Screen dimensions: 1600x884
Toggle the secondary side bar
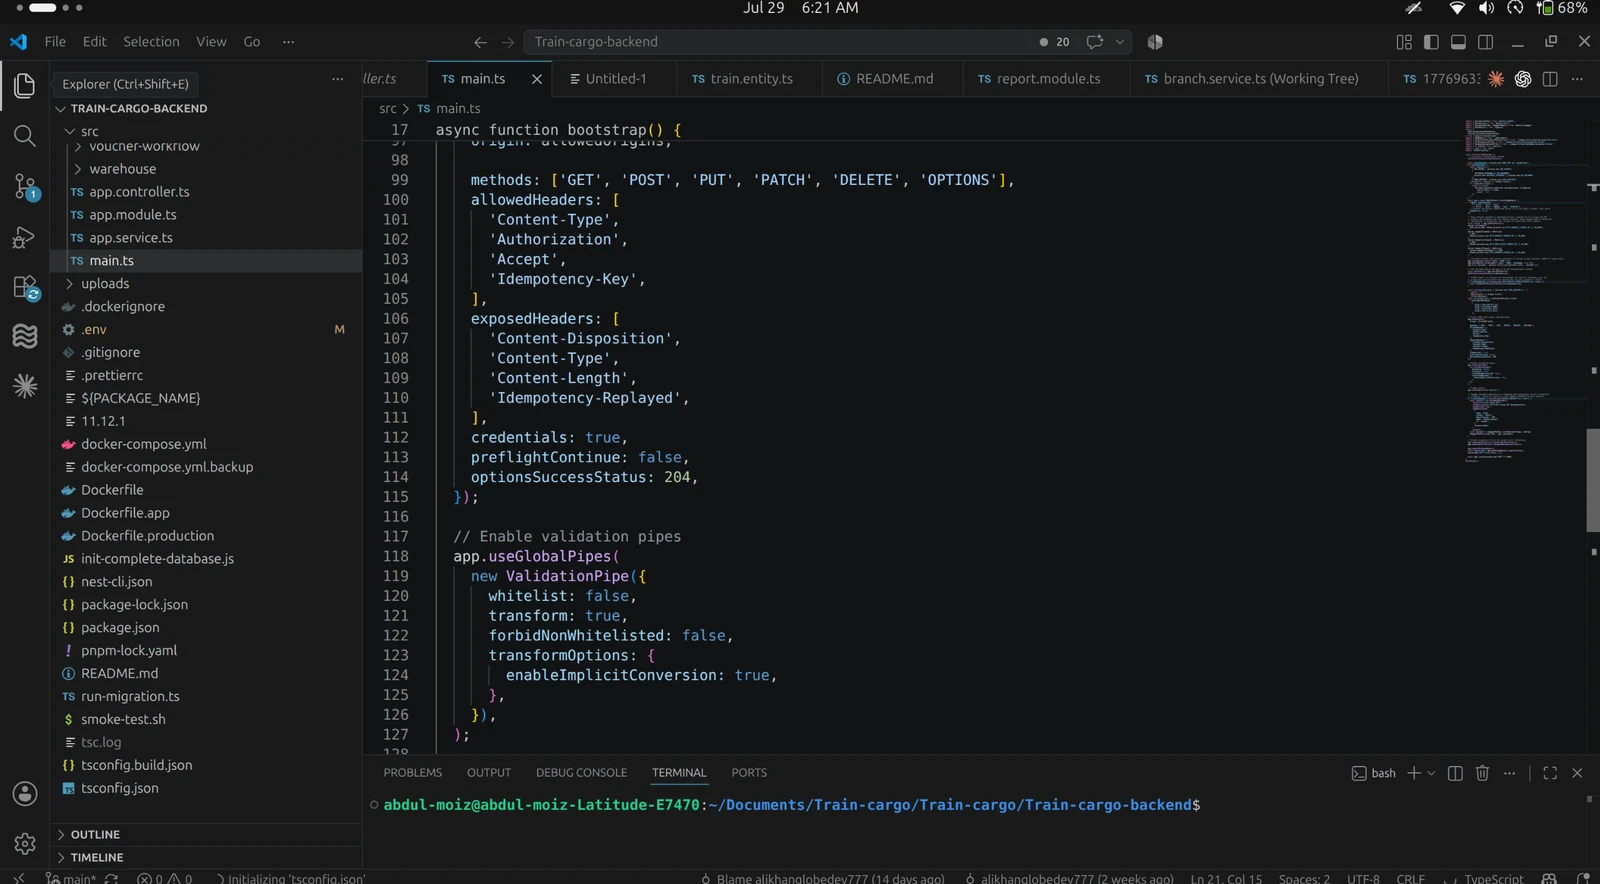[x=1486, y=42]
